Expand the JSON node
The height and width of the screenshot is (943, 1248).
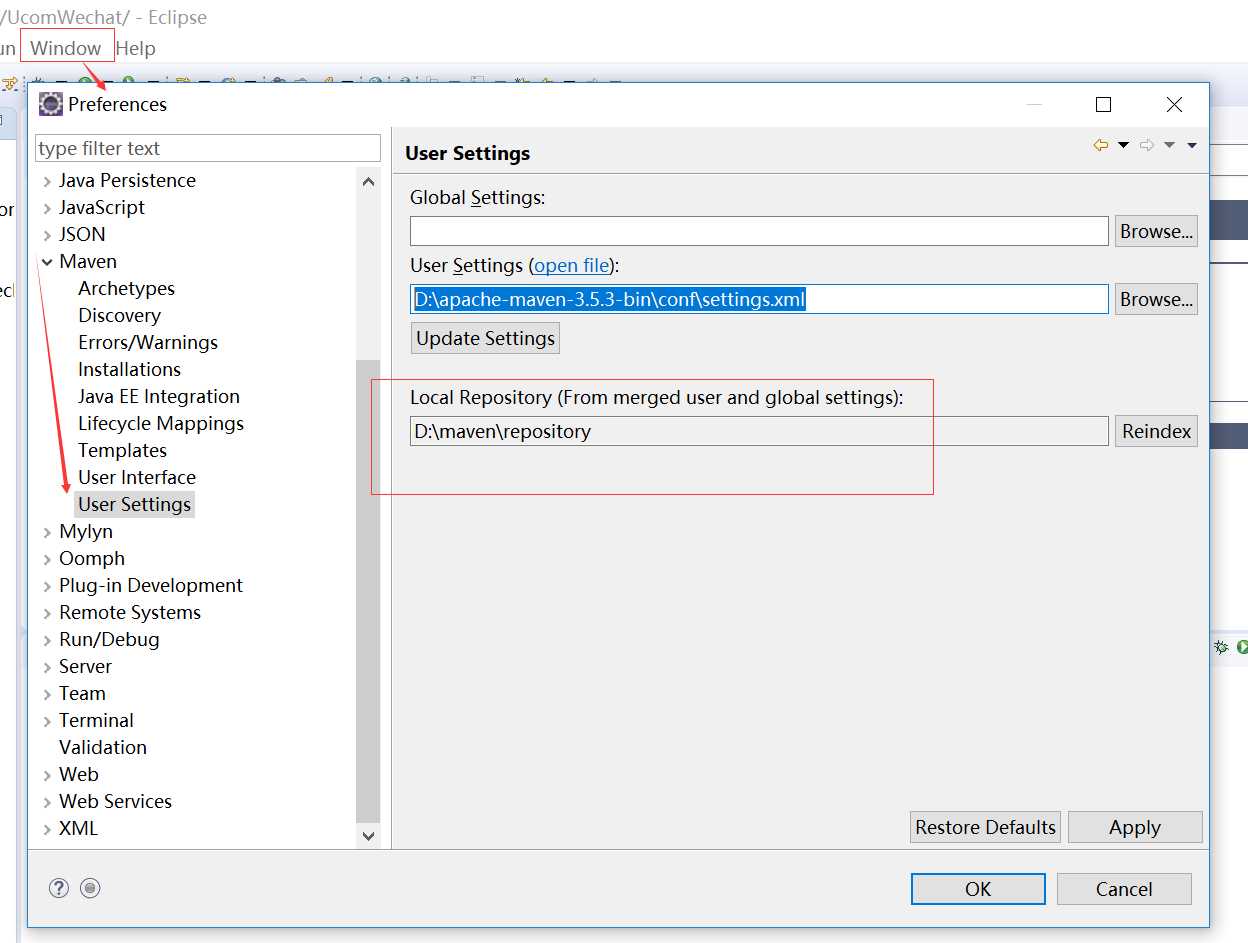(47, 235)
